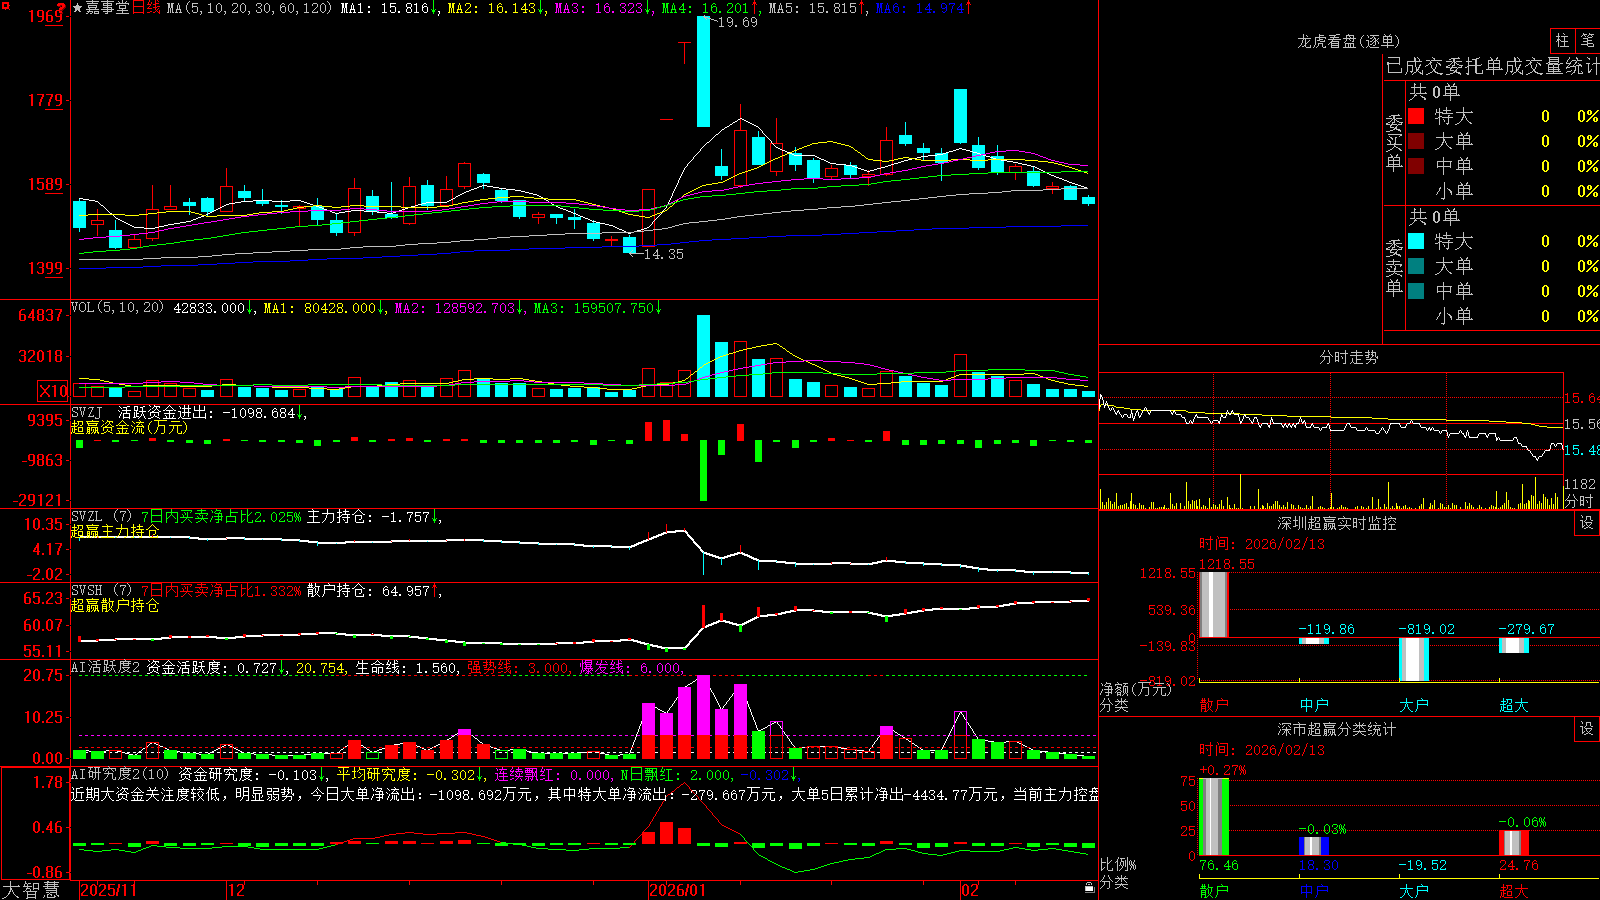Select the 2026/01 timeline marker
This screenshot has height=900, width=1600.
tap(678, 890)
